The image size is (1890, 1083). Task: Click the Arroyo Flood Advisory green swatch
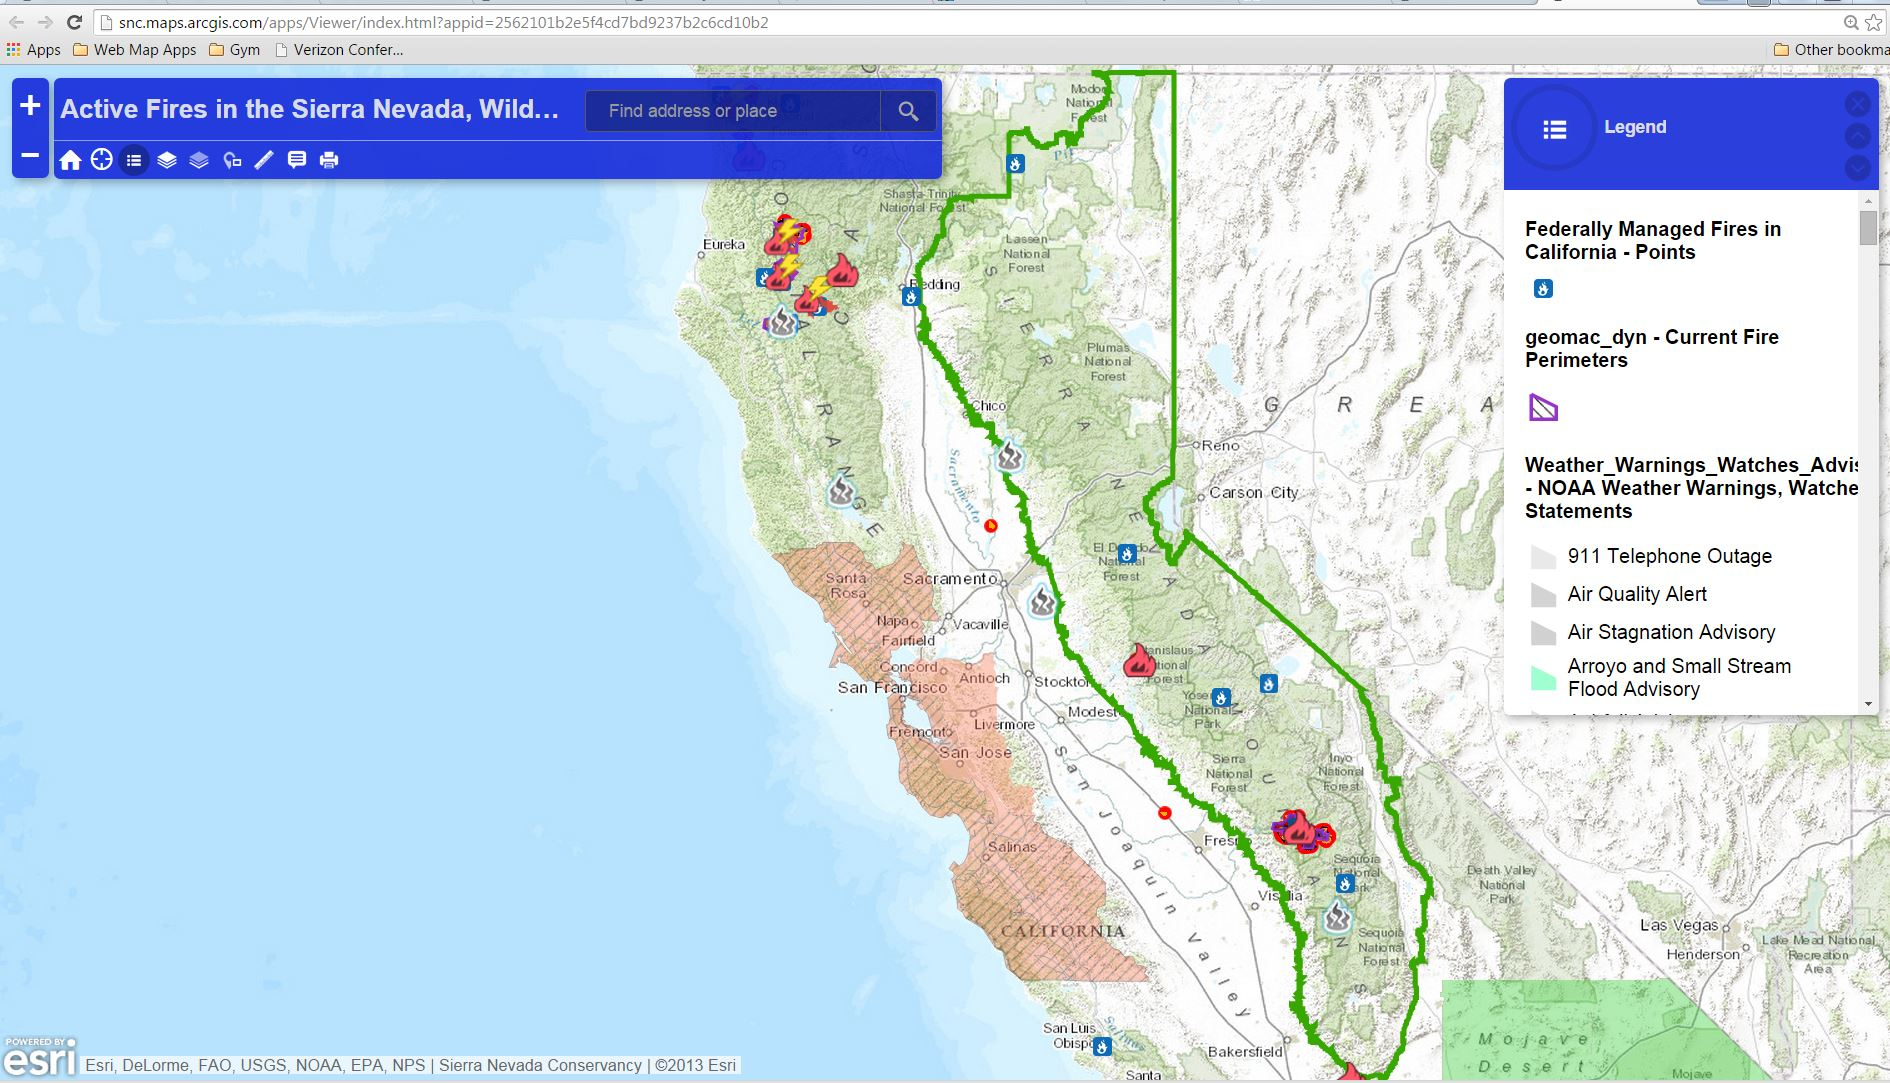[1543, 678]
